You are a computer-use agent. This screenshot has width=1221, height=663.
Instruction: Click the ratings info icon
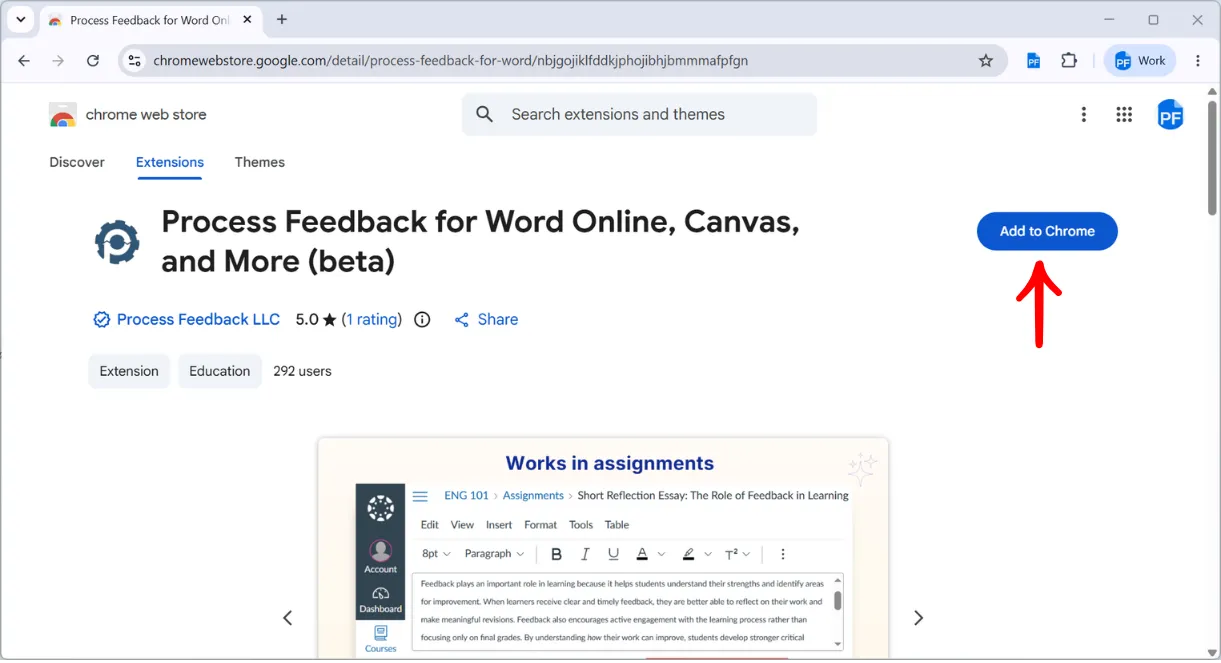click(422, 320)
